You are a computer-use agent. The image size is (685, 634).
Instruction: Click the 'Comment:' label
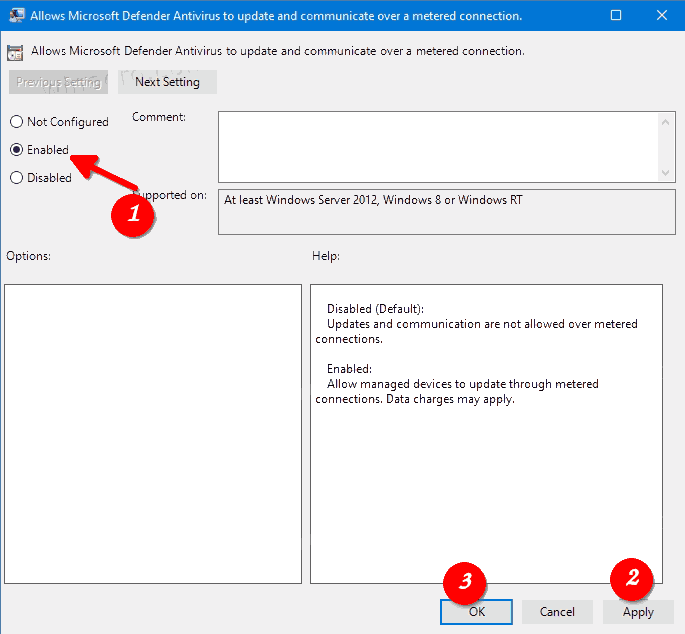159,117
